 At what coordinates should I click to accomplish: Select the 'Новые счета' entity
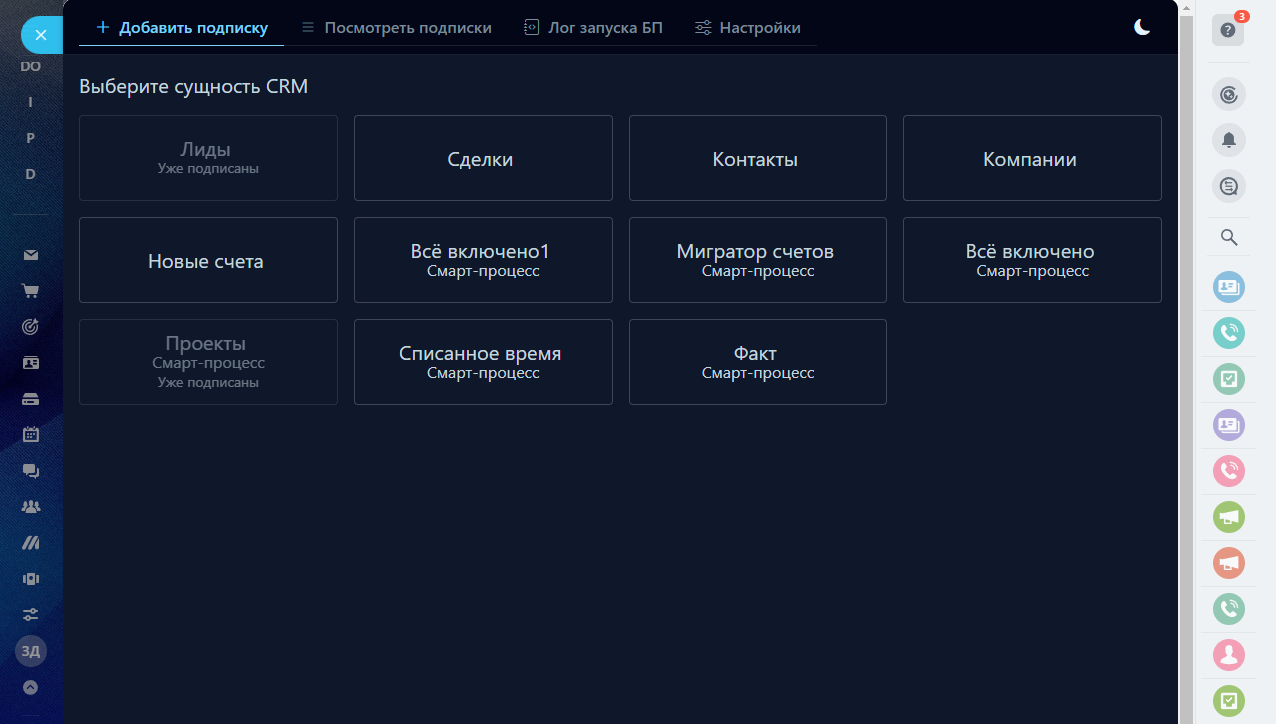(x=208, y=260)
